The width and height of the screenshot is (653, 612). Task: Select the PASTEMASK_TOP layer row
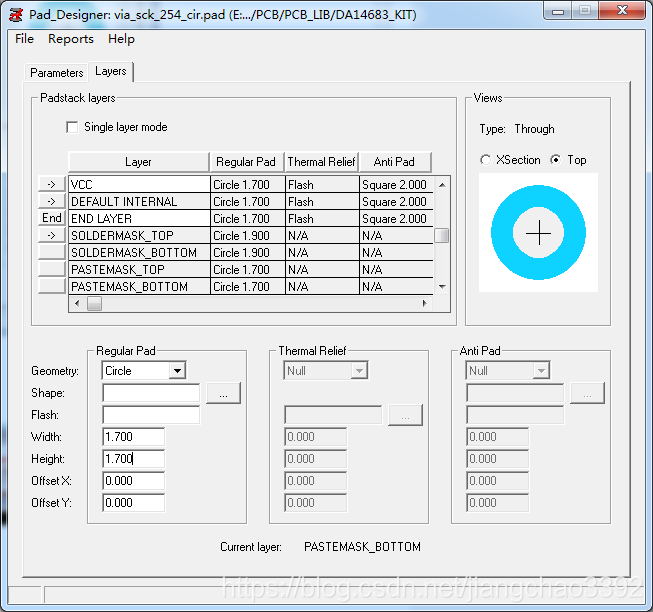pos(138,270)
